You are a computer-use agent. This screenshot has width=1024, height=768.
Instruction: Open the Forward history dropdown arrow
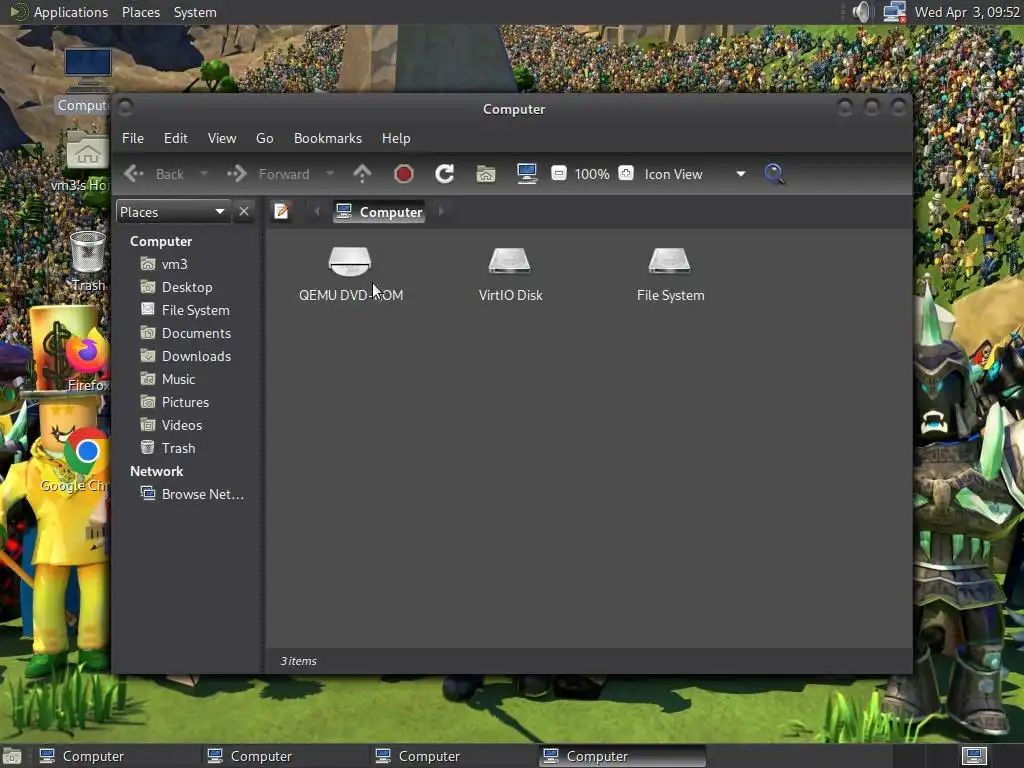[330, 174]
